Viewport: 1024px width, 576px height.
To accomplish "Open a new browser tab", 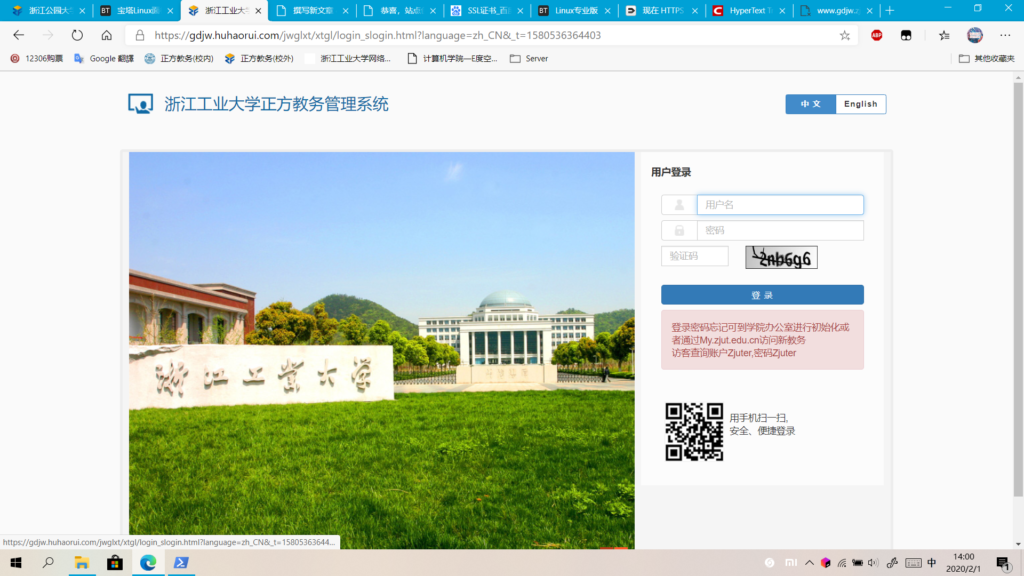I will (889, 10).
